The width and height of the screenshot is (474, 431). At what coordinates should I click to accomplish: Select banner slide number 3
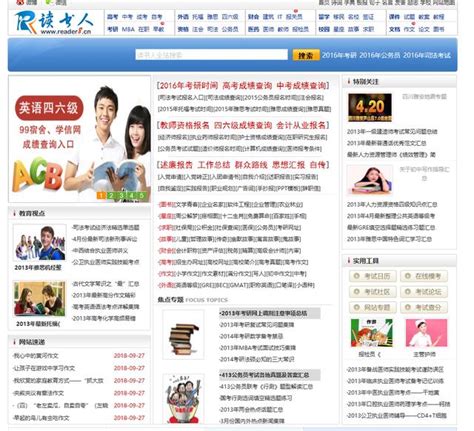[121, 196]
